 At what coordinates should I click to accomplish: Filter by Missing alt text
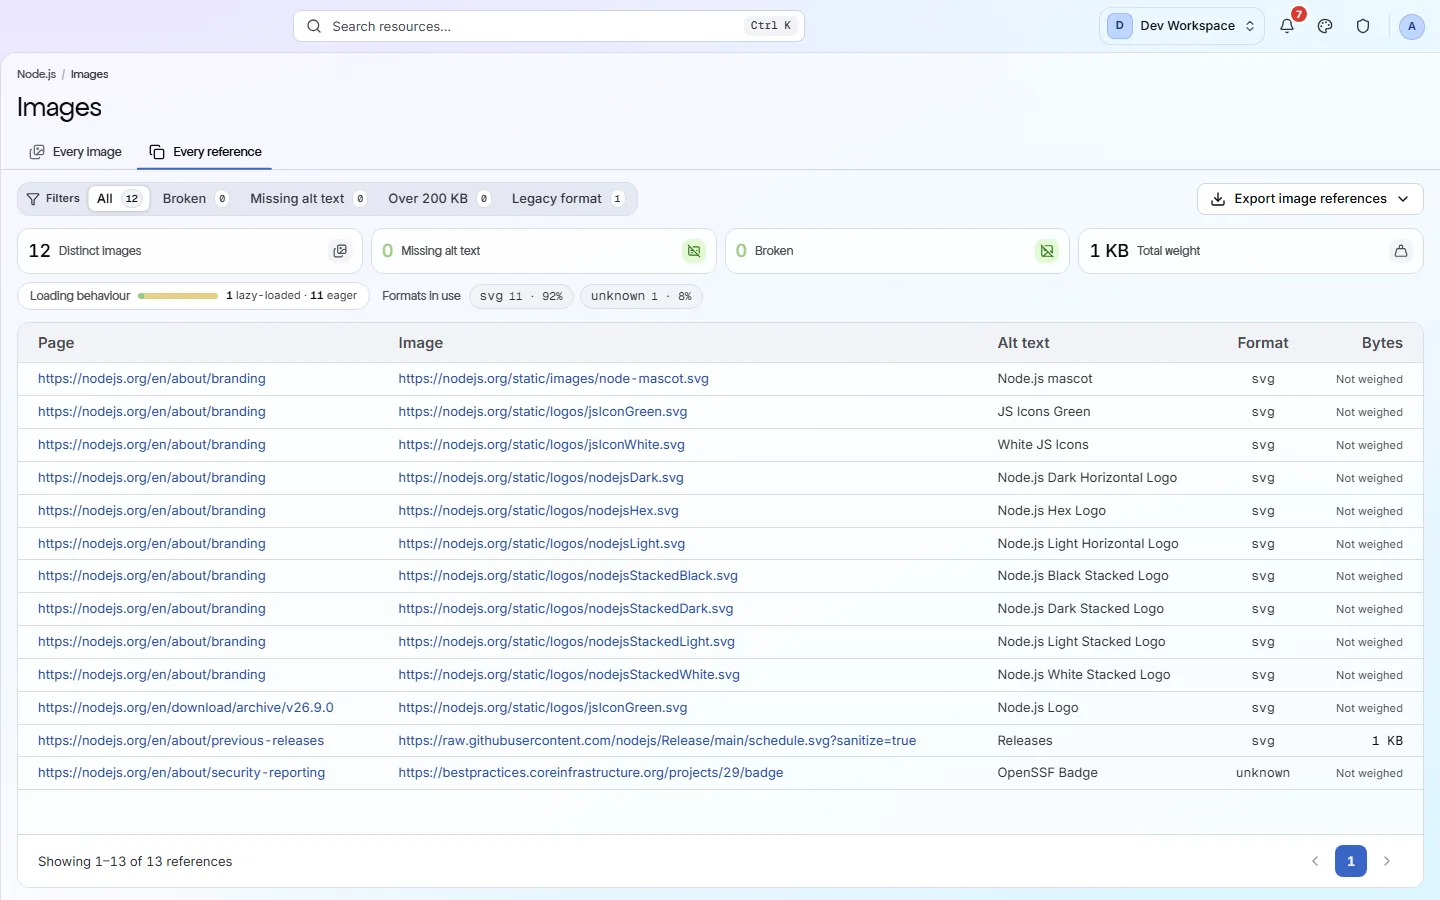pyautogui.click(x=308, y=199)
